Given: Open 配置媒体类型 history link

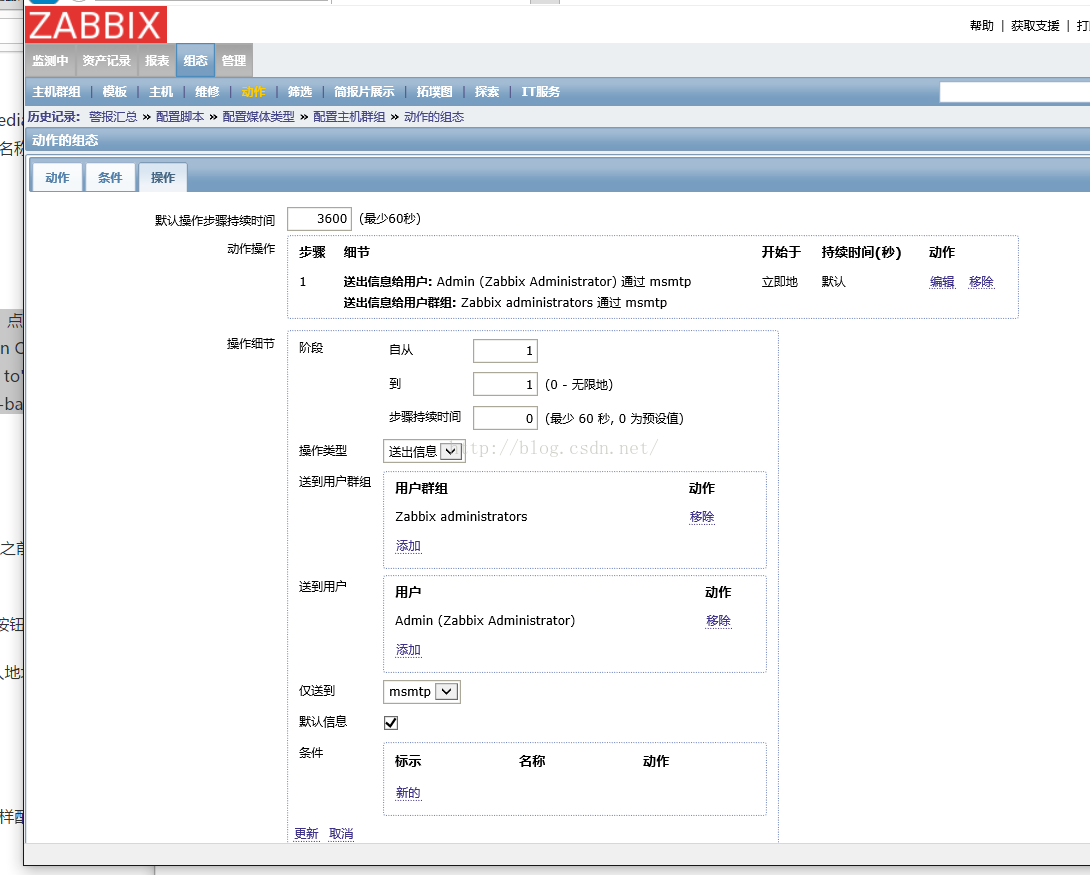Looking at the screenshot, I should (259, 117).
